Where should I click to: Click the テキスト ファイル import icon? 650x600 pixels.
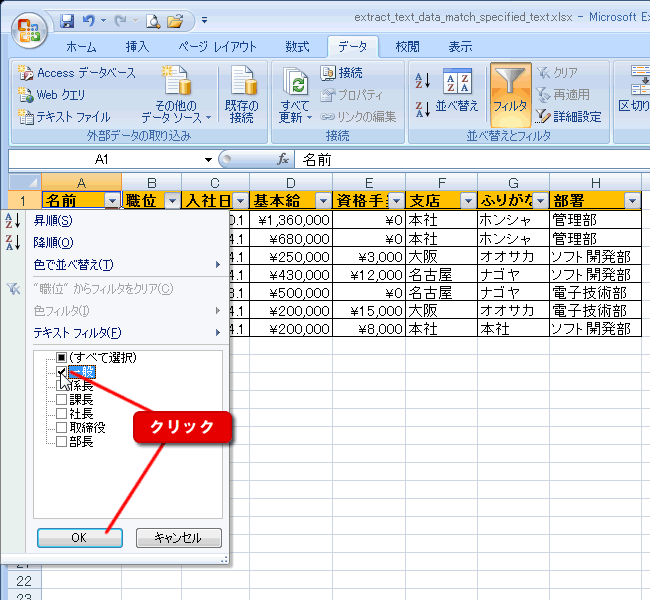coord(25,117)
